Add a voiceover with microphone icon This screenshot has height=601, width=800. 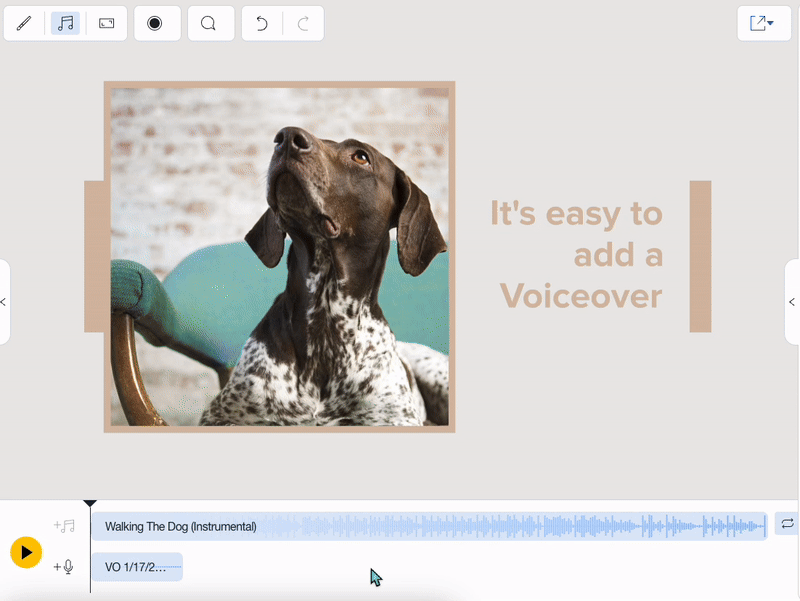[x=64, y=567]
